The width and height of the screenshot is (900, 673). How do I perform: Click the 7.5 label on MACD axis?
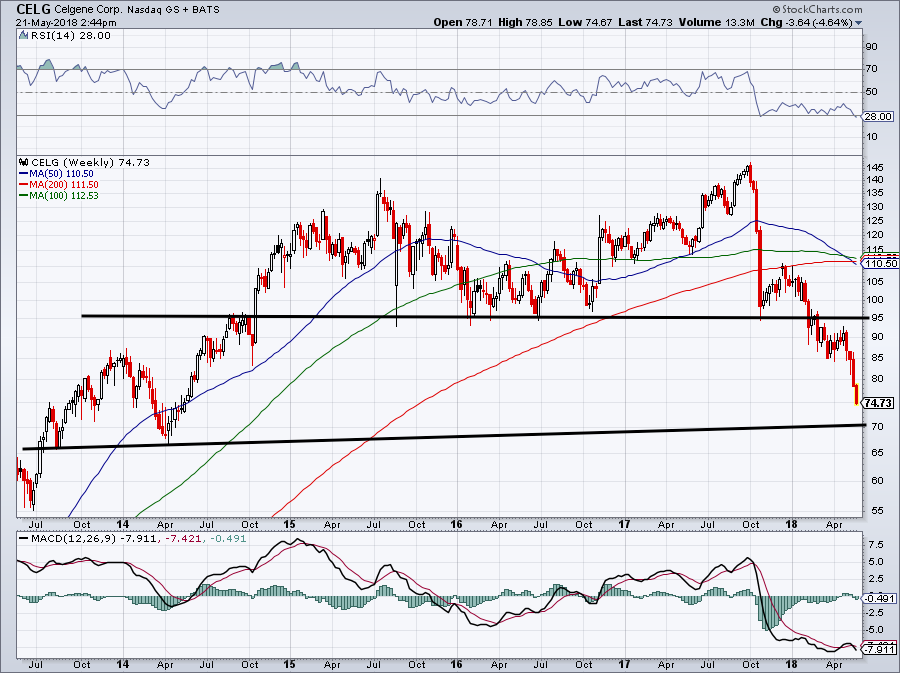click(875, 544)
